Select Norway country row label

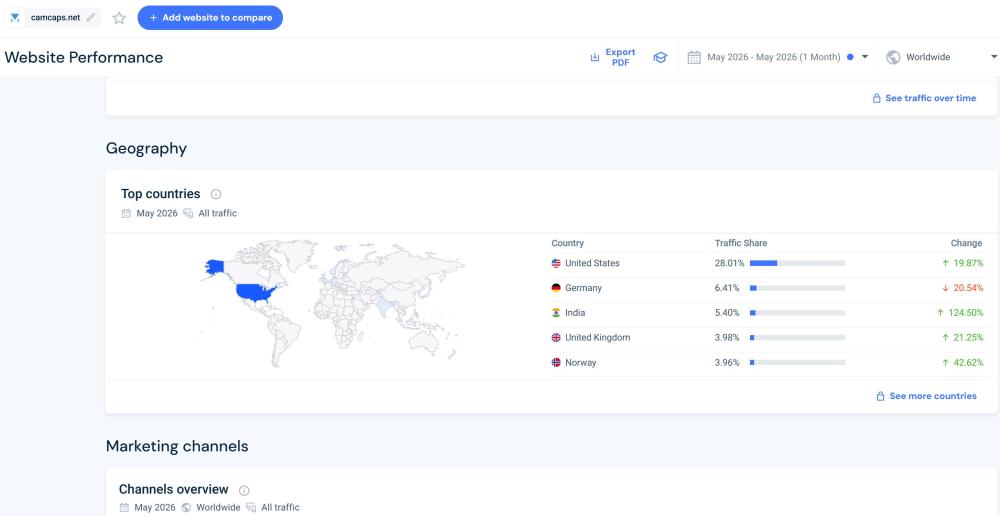(x=580, y=362)
